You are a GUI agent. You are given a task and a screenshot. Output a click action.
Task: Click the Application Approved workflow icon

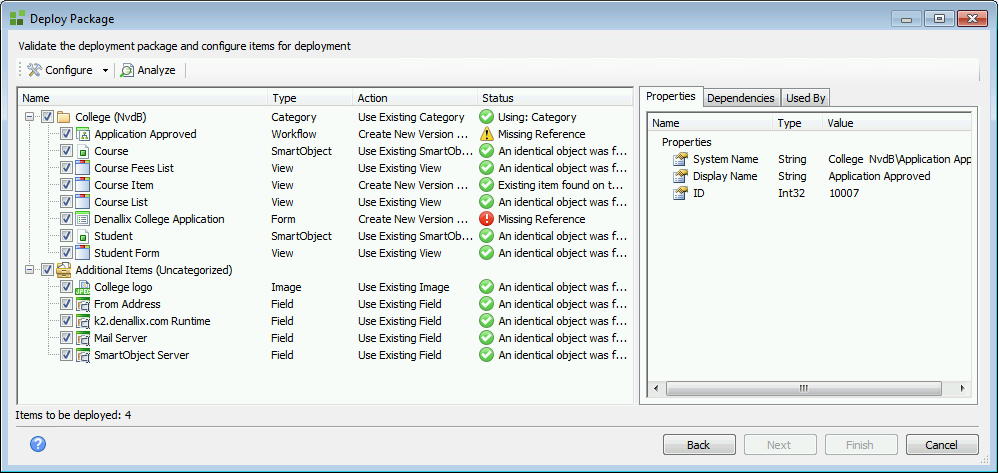click(x=84, y=134)
